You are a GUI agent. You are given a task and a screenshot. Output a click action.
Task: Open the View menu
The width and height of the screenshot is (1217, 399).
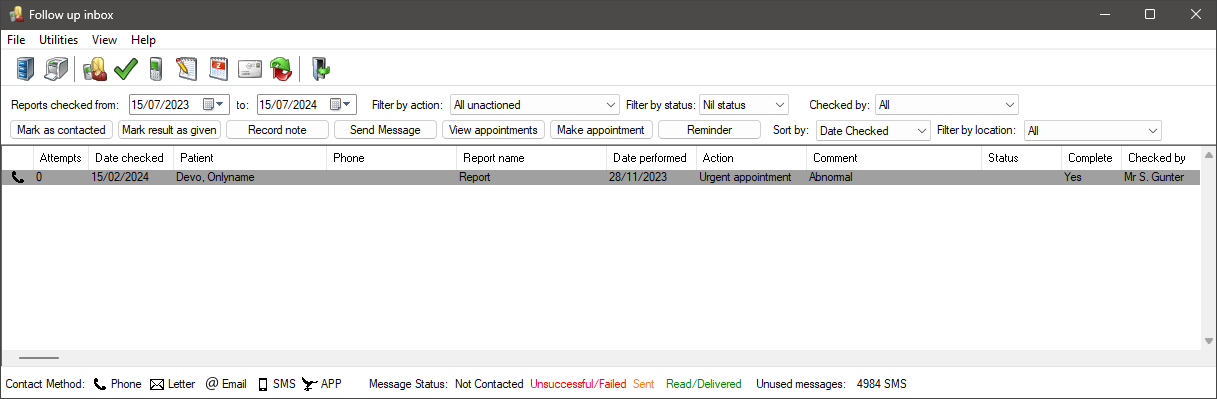pyautogui.click(x=104, y=40)
